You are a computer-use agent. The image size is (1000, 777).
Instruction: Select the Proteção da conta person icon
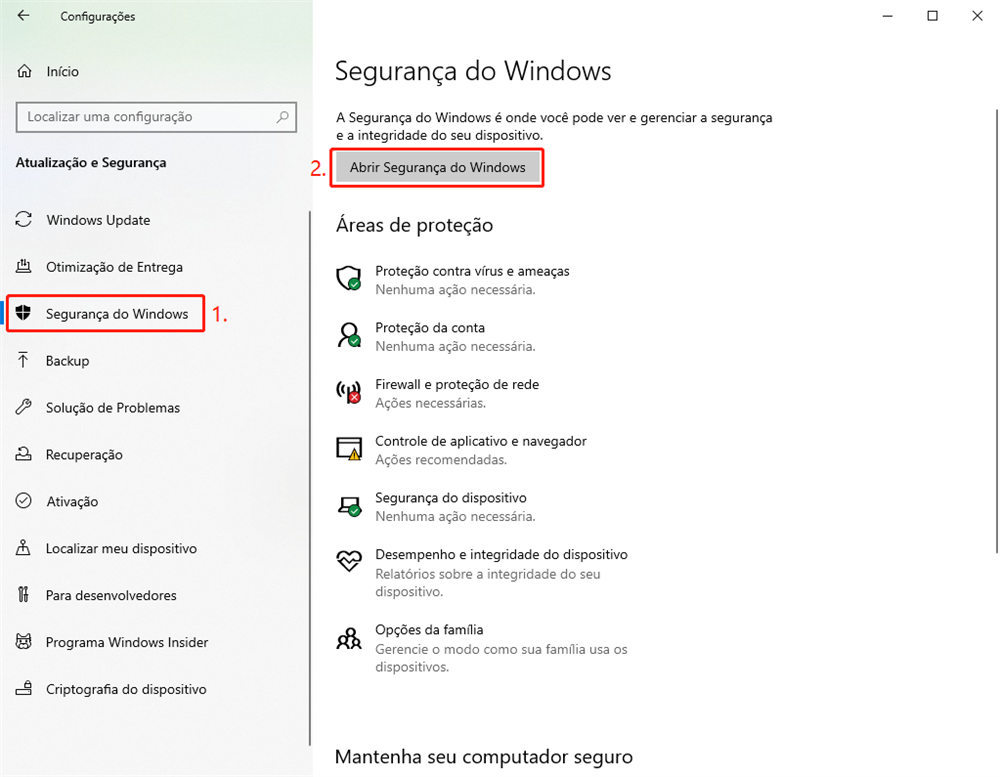[x=348, y=336]
